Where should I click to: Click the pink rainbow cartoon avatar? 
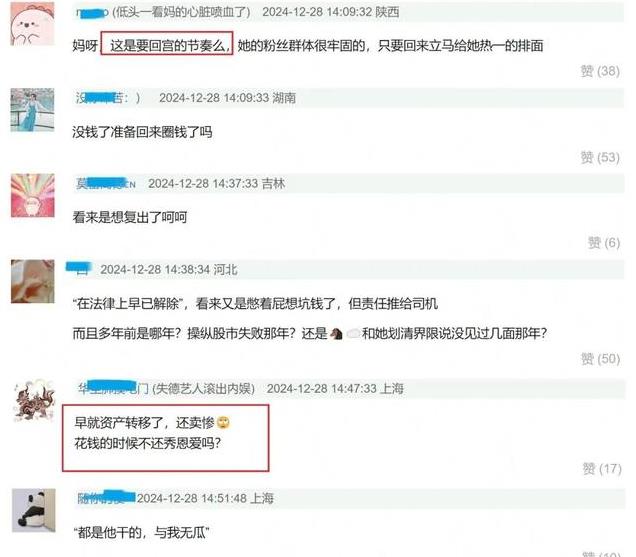coord(32,196)
